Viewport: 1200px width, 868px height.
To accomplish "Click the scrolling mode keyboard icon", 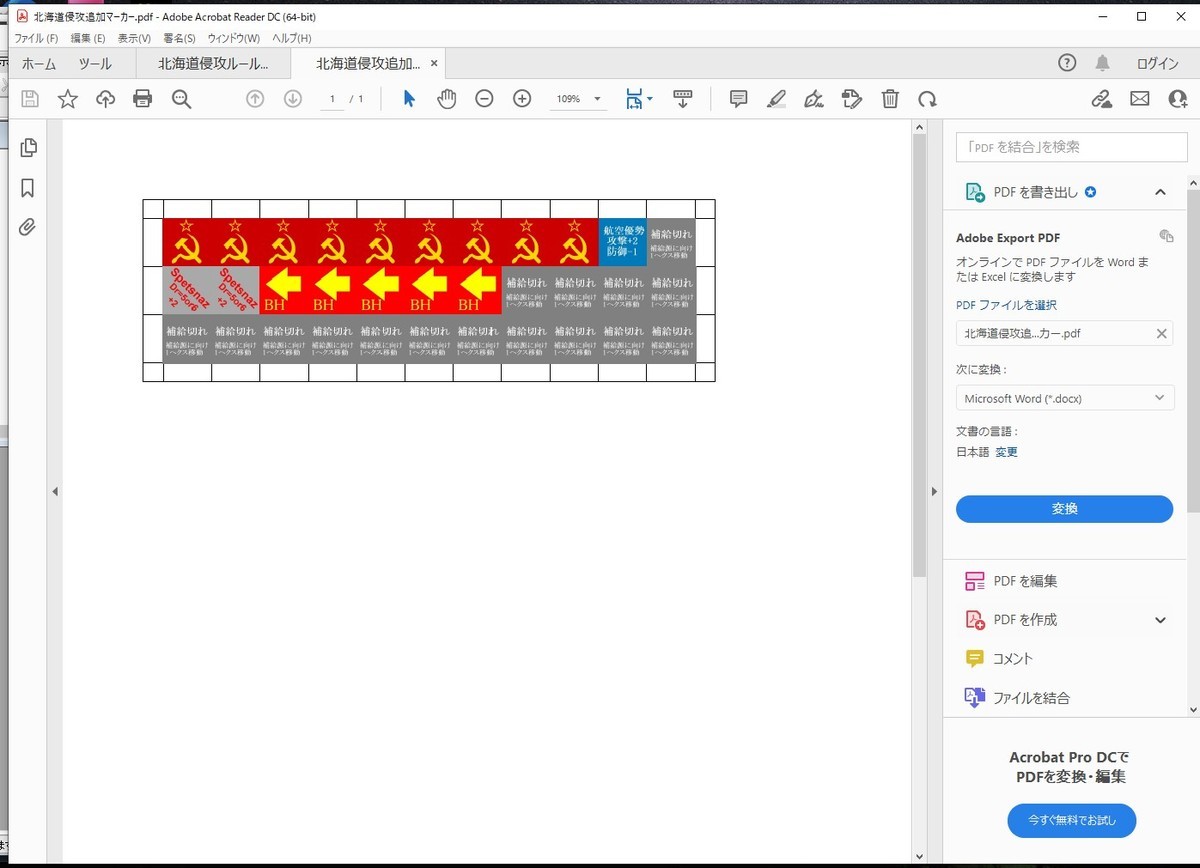I will 683,99.
